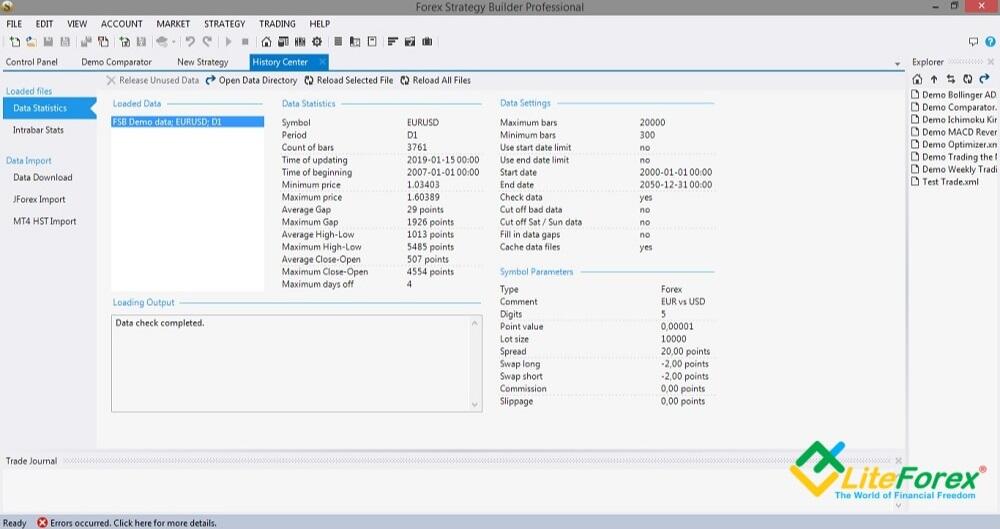The height and width of the screenshot is (529, 1000).
Task: Click Loading Output scrollbar down arrow
Action: coord(474,405)
